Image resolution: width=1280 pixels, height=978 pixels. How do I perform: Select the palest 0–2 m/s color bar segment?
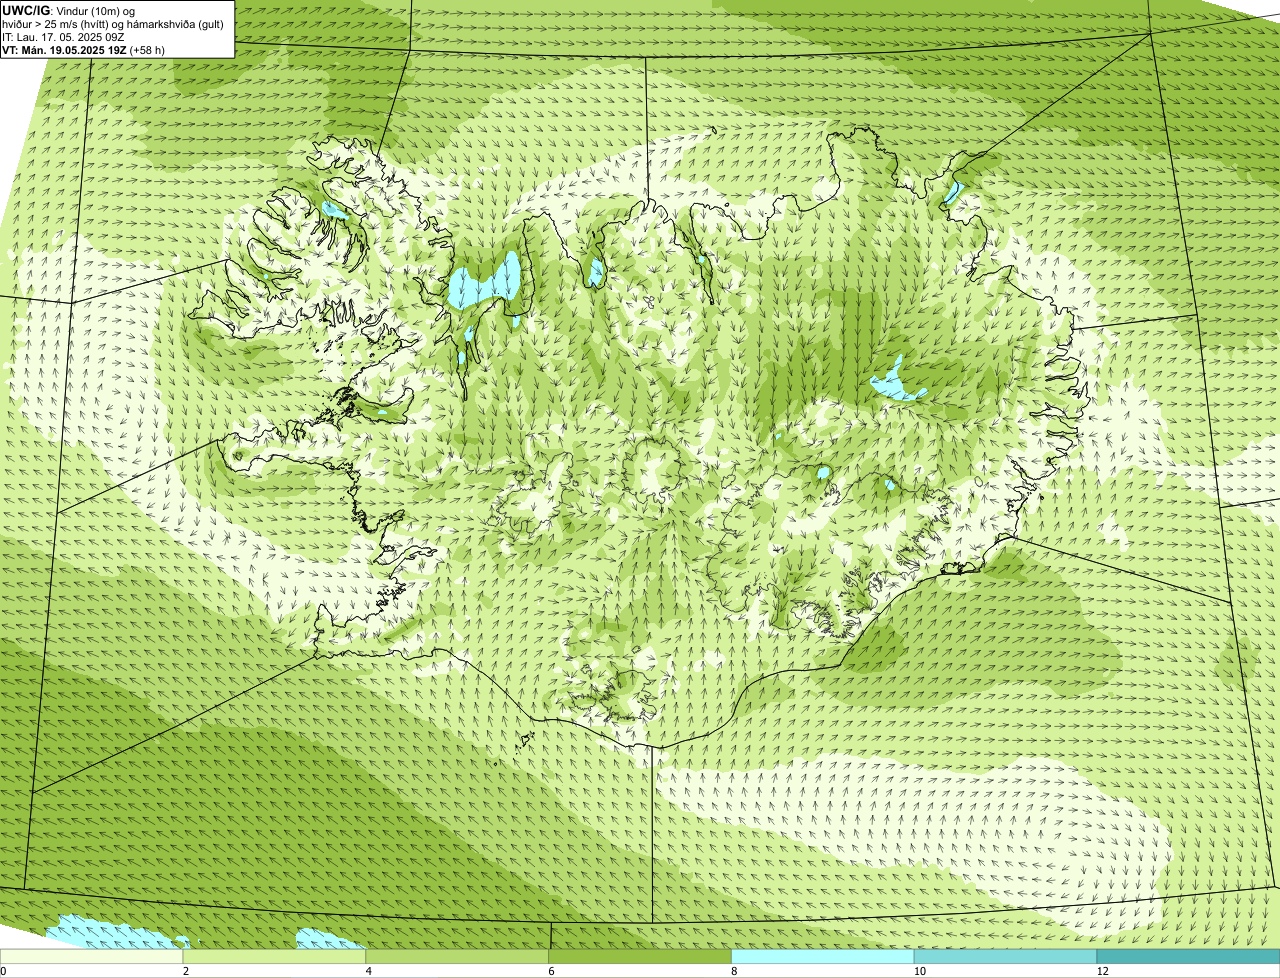click(92, 956)
